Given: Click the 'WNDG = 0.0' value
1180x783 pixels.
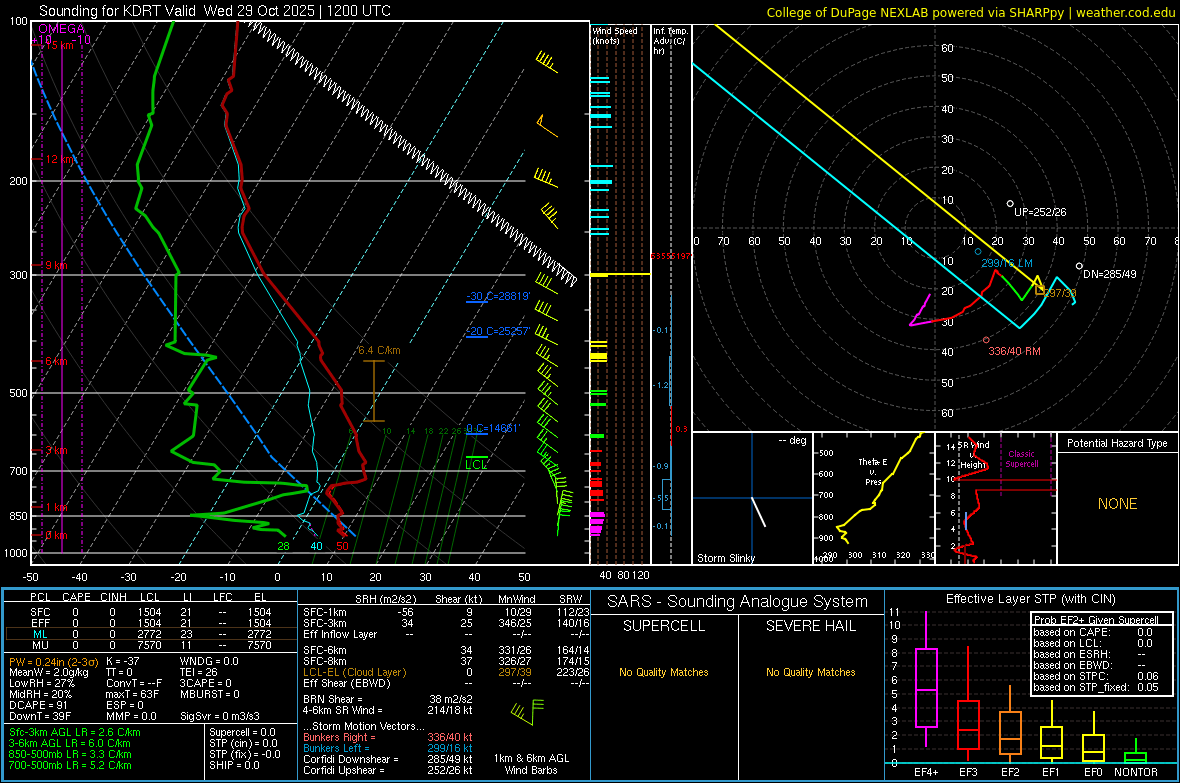Looking at the screenshot, I should point(209,662).
